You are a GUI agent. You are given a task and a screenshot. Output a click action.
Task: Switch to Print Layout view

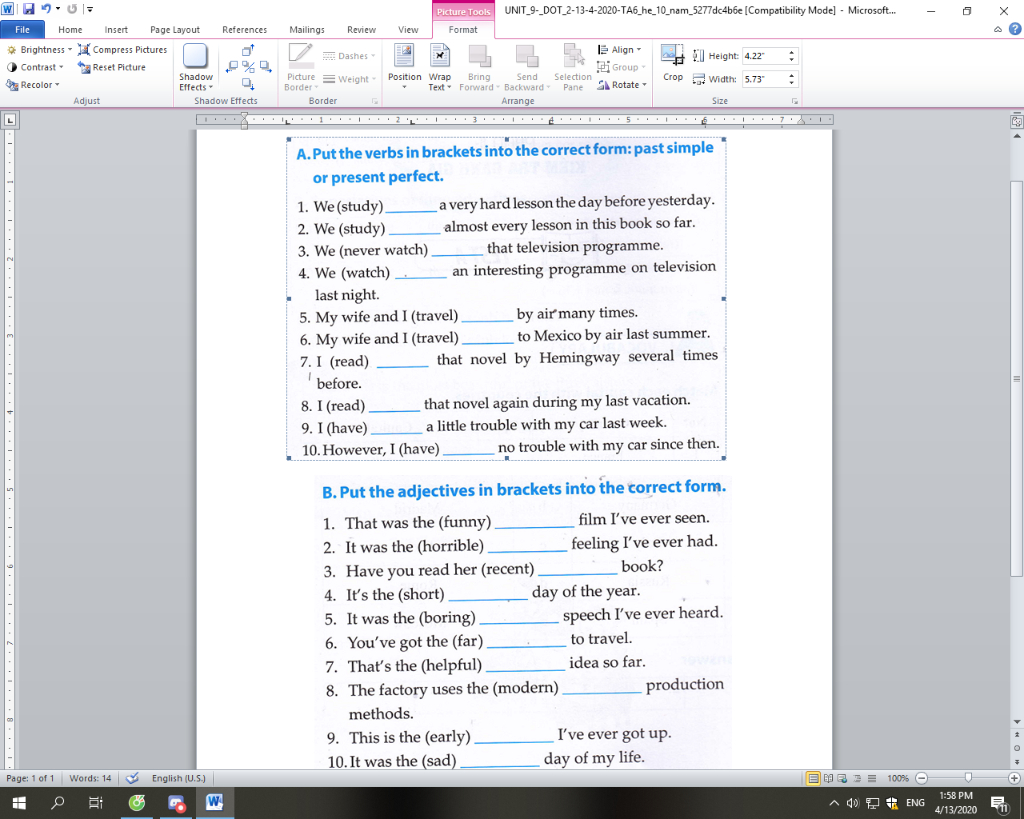pos(813,778)
